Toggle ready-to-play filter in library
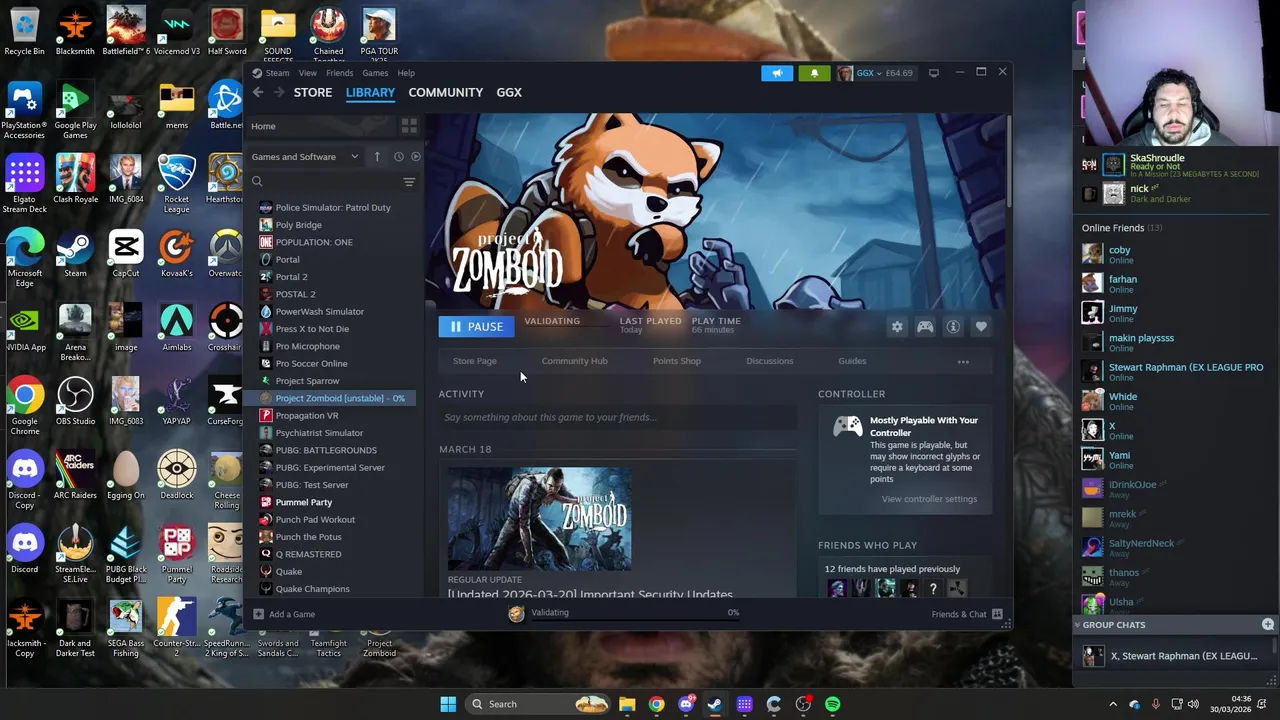The image size is (1280, 720). tap(416, 157)
